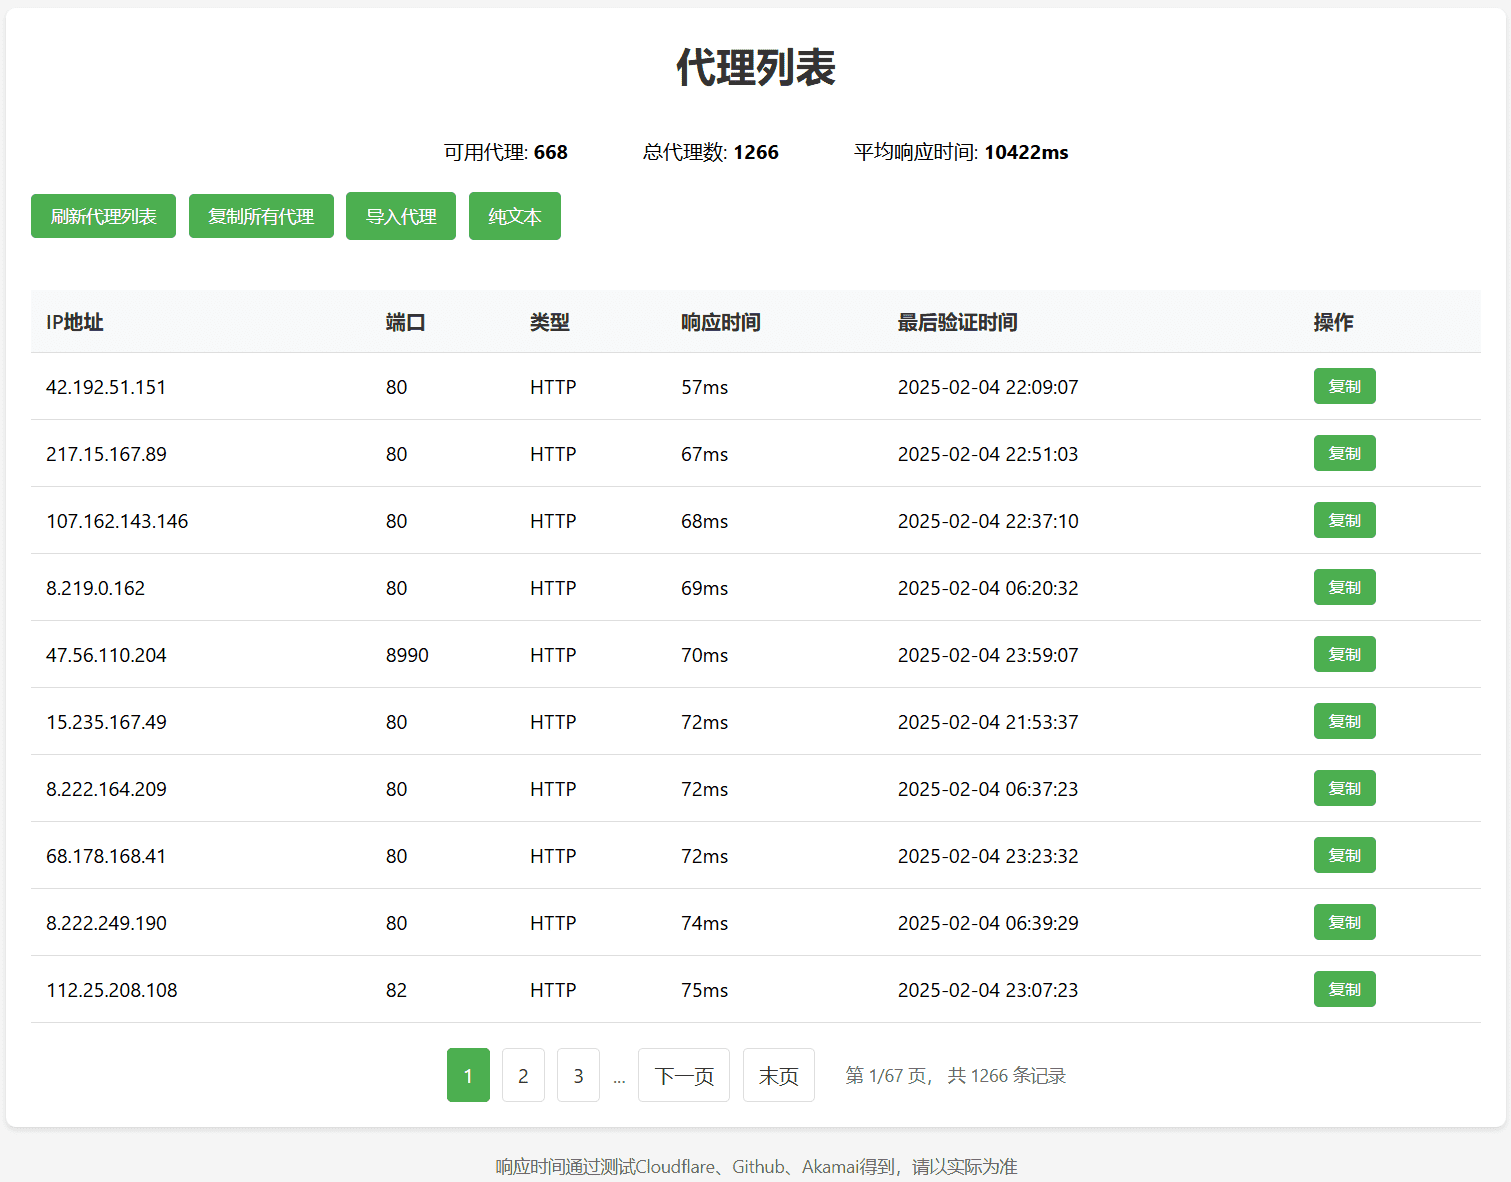The image size is (1511, 1182).
Task: Click the 复制所有代理 button
Action: coord(261,215)
